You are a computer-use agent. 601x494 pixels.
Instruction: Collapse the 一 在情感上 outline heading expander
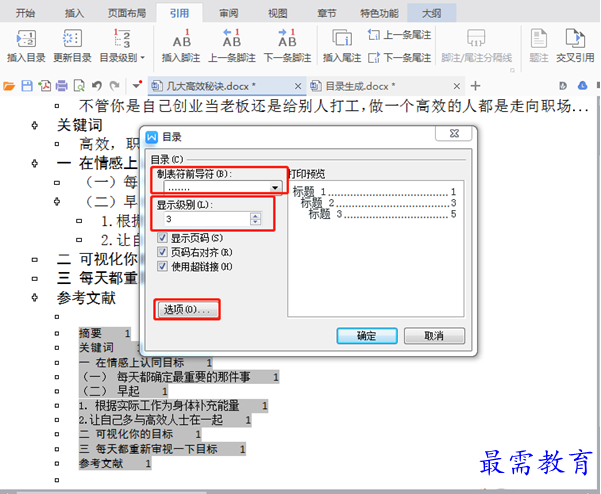[34, 163]
